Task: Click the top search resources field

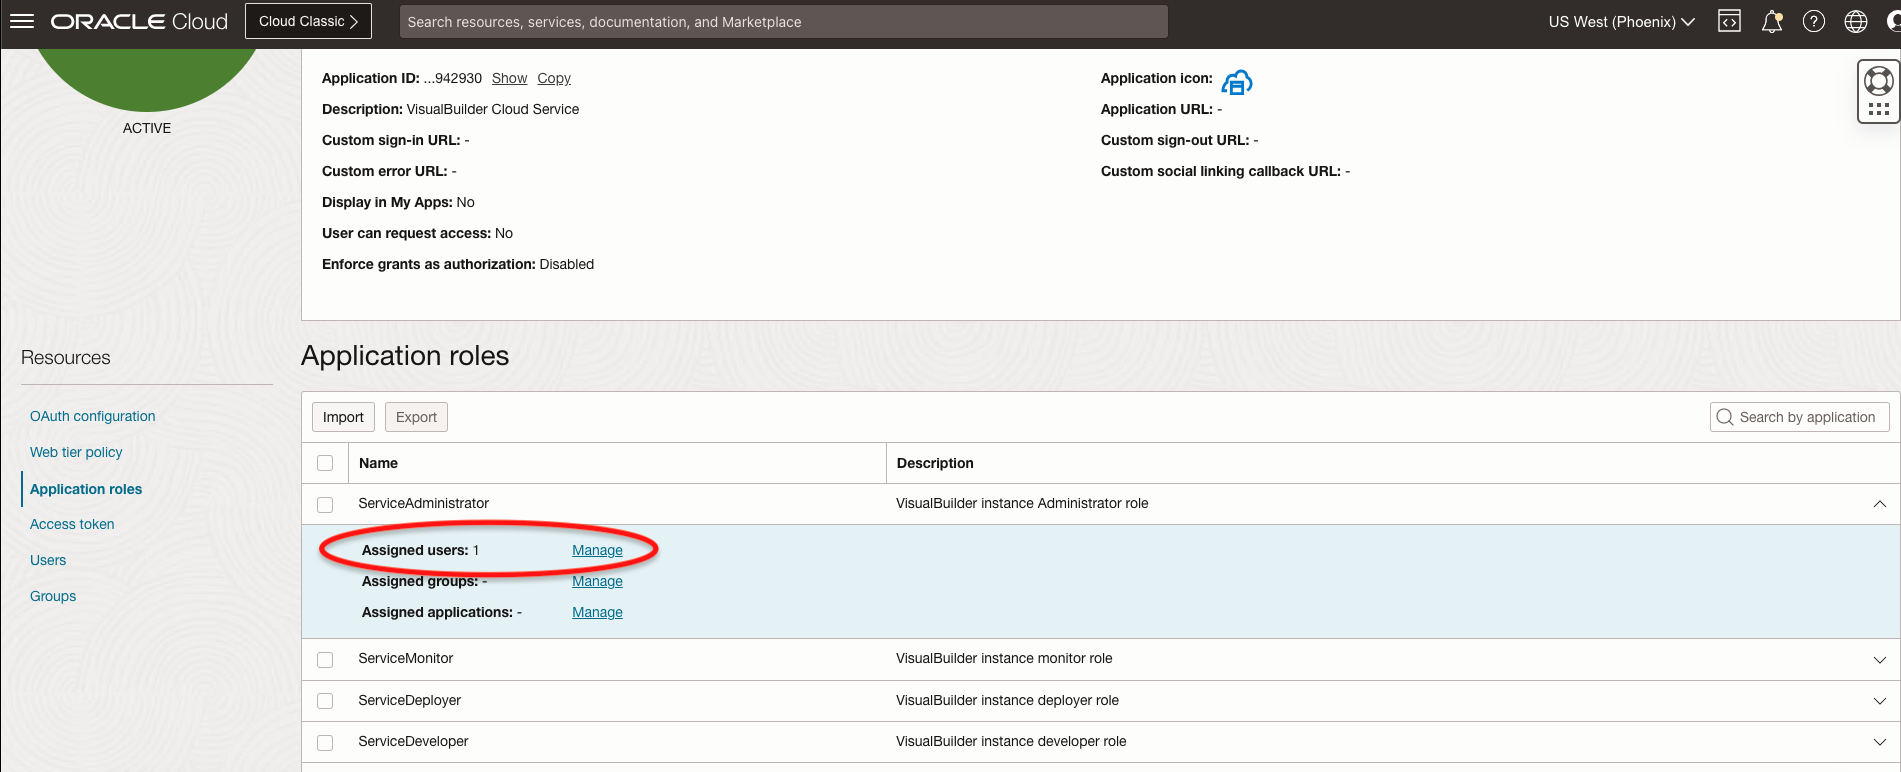Action: coord(783,21)
